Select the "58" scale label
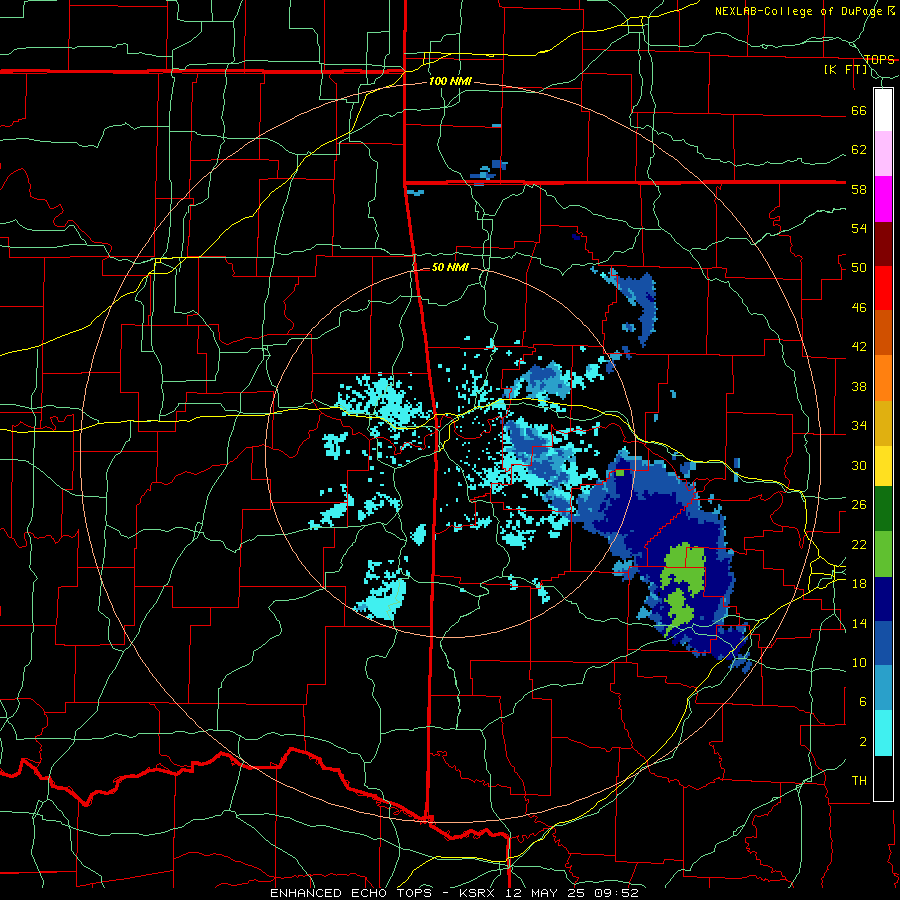 point(859,189)
